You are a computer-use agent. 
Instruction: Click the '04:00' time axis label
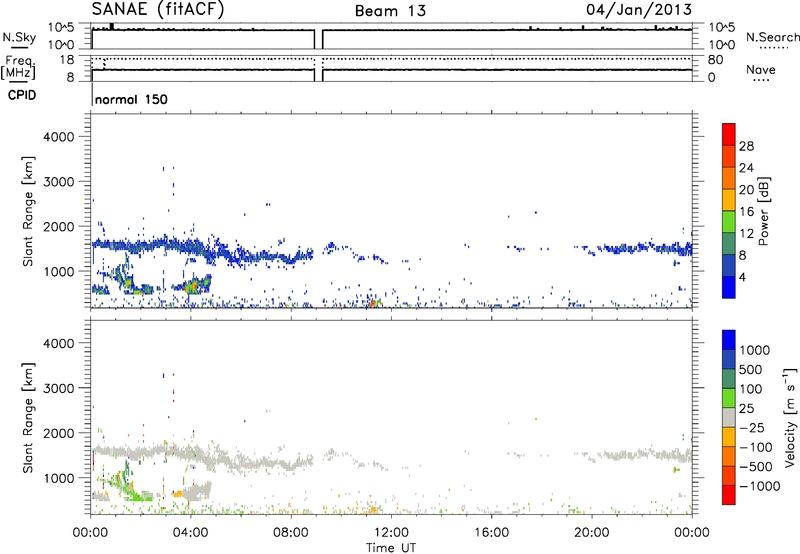(x=191, y=533)
